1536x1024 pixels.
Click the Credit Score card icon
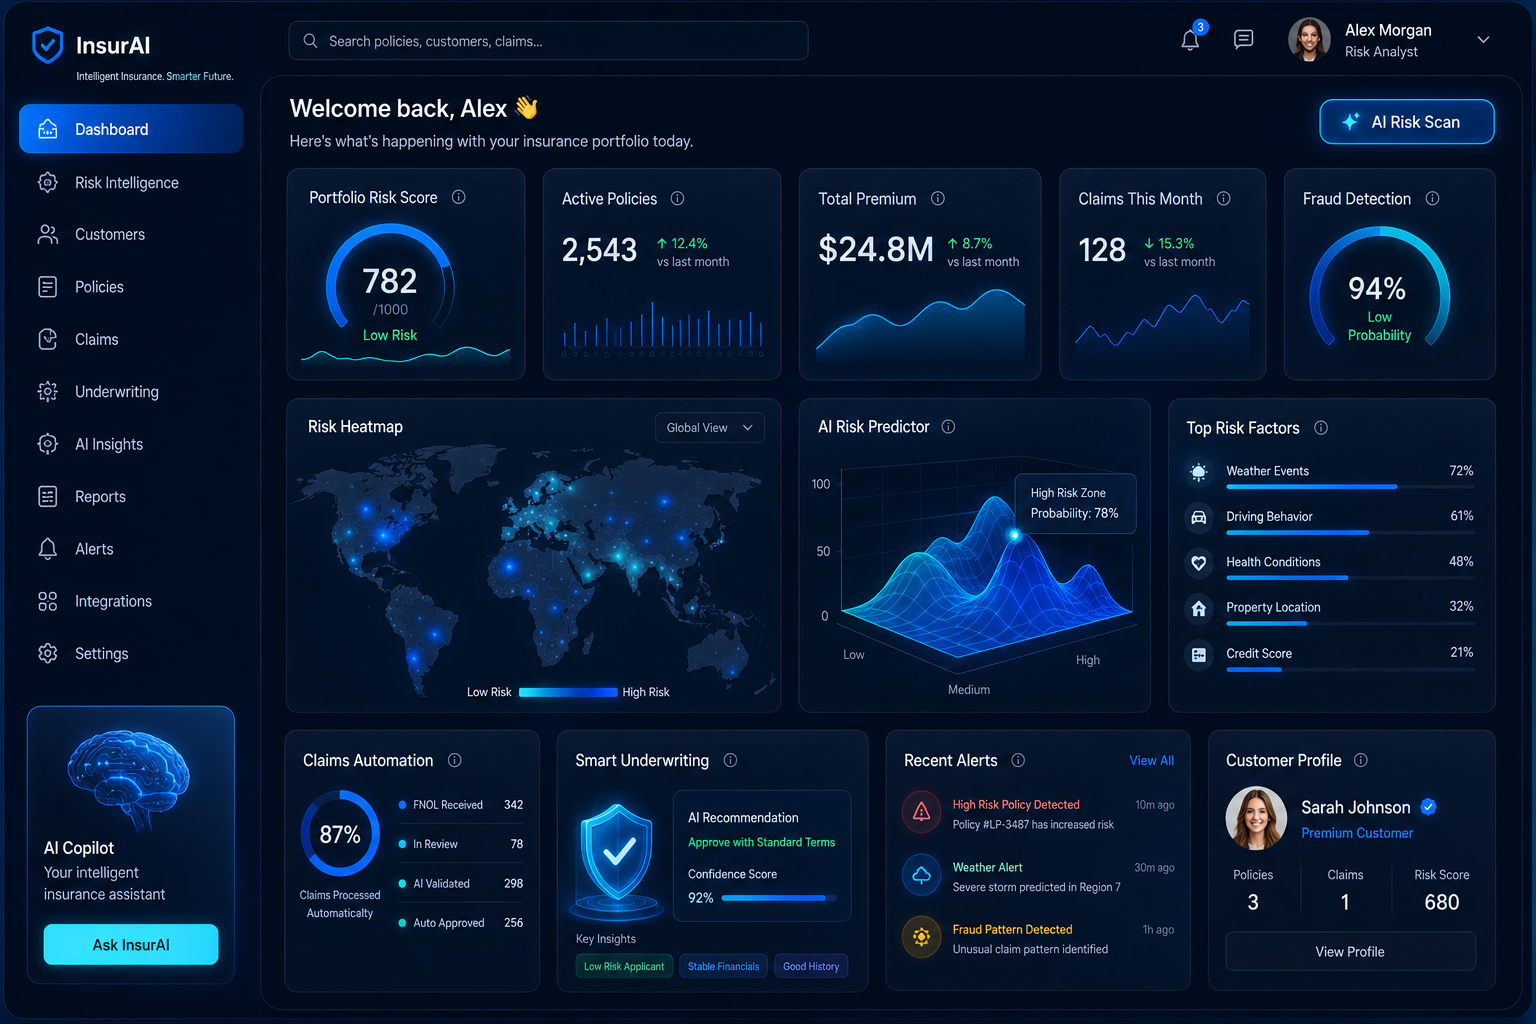click(1198, 654)
